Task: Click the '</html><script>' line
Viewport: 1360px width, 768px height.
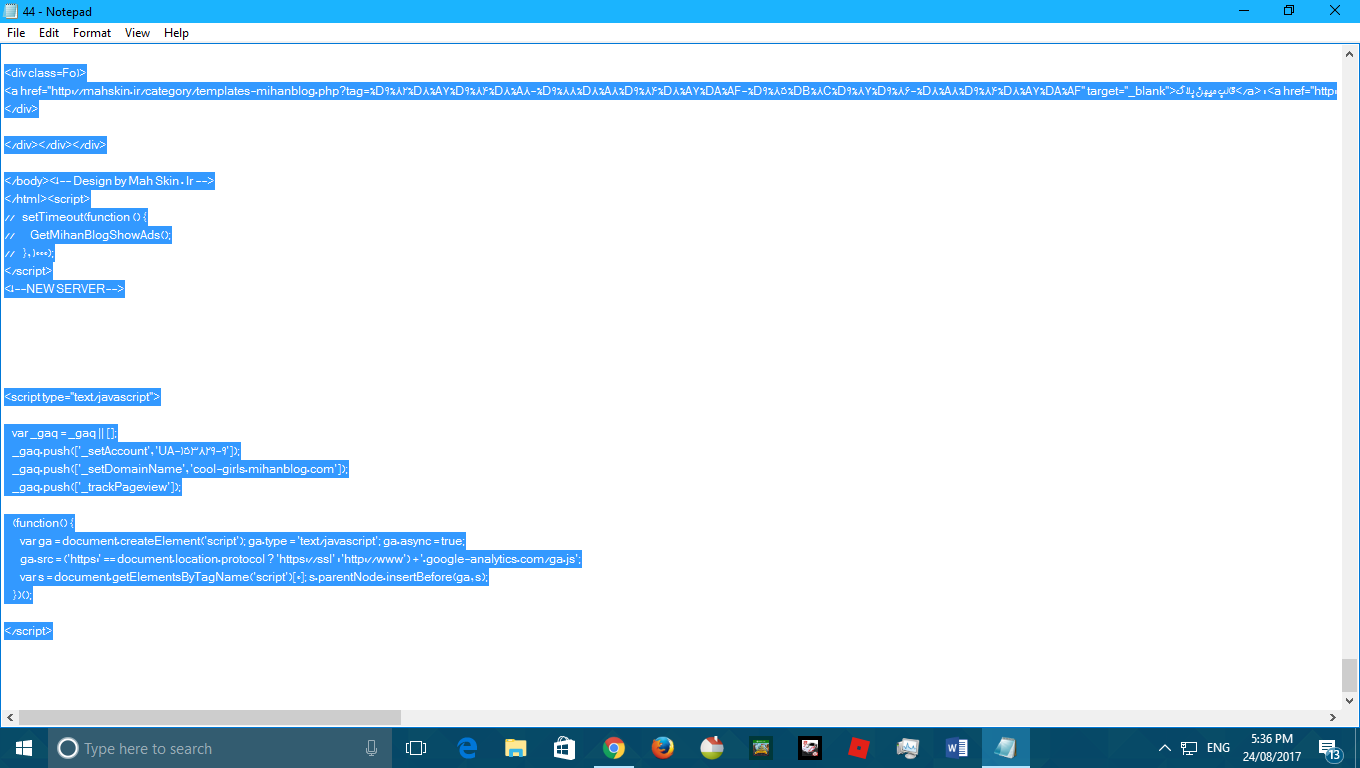Action: pos(47,199)
